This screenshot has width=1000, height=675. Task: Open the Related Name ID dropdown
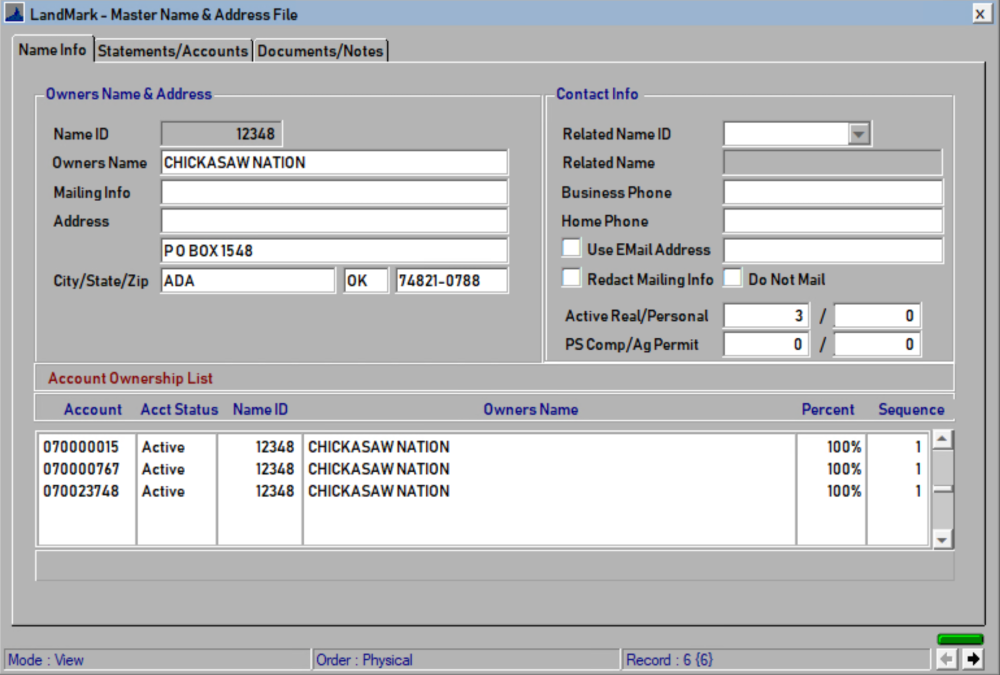858,133
